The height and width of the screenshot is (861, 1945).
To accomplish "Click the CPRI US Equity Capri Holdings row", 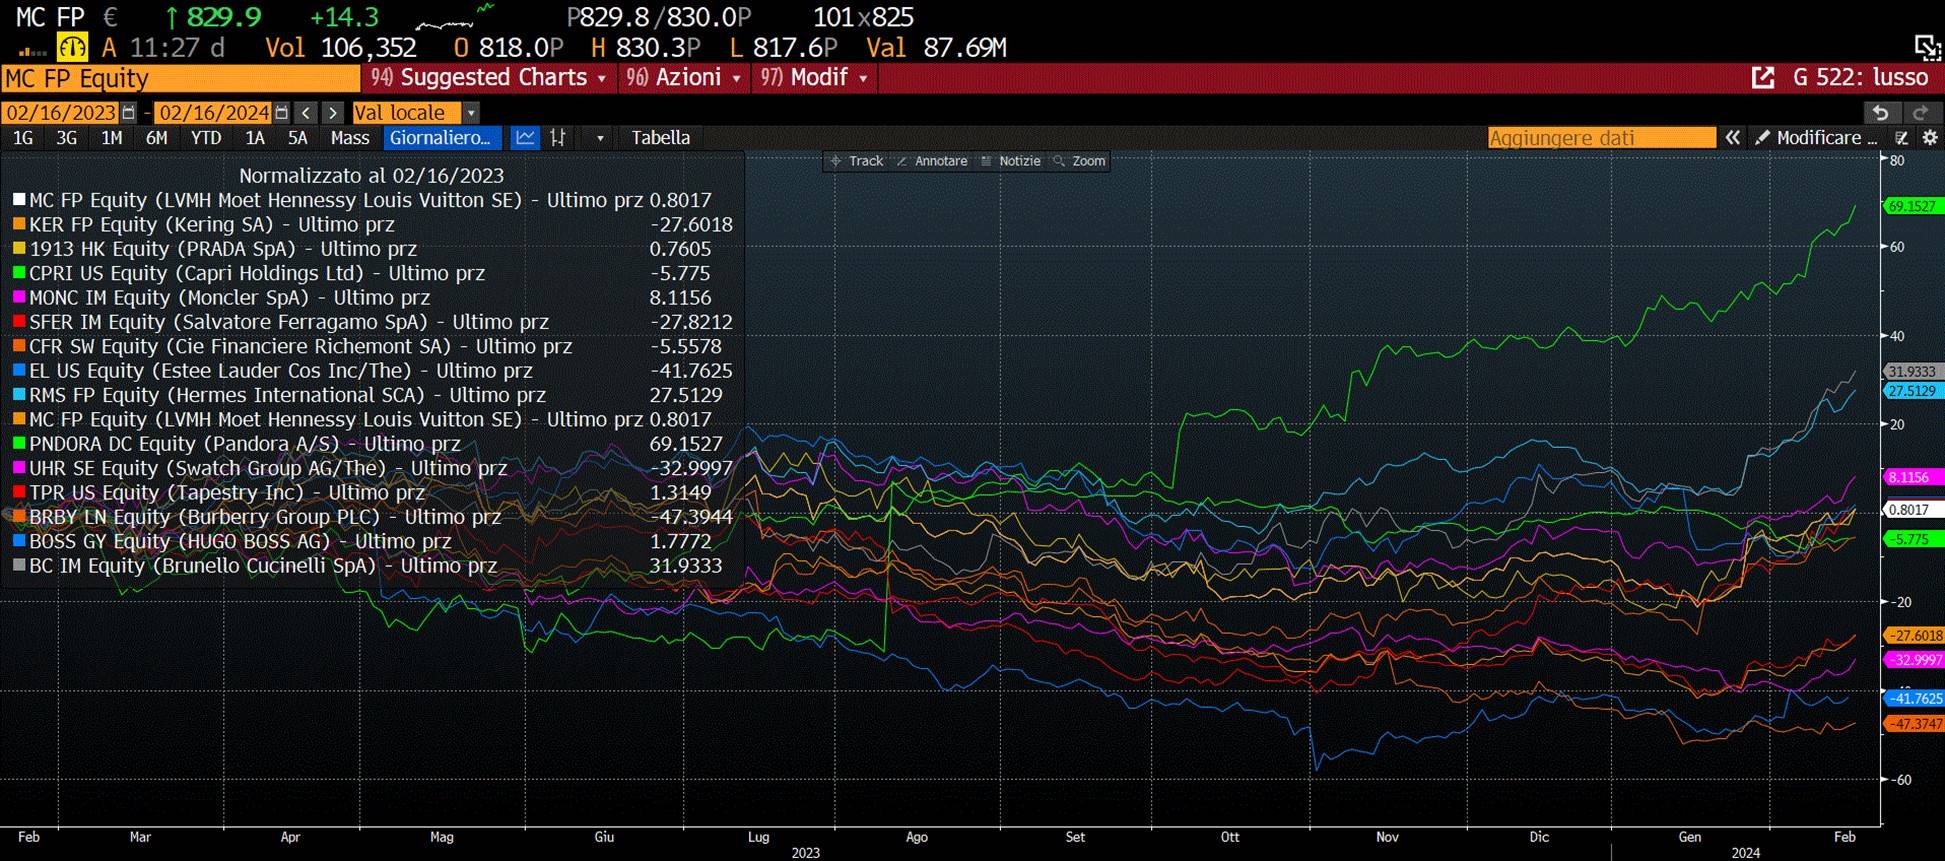I will click(373, 273).
